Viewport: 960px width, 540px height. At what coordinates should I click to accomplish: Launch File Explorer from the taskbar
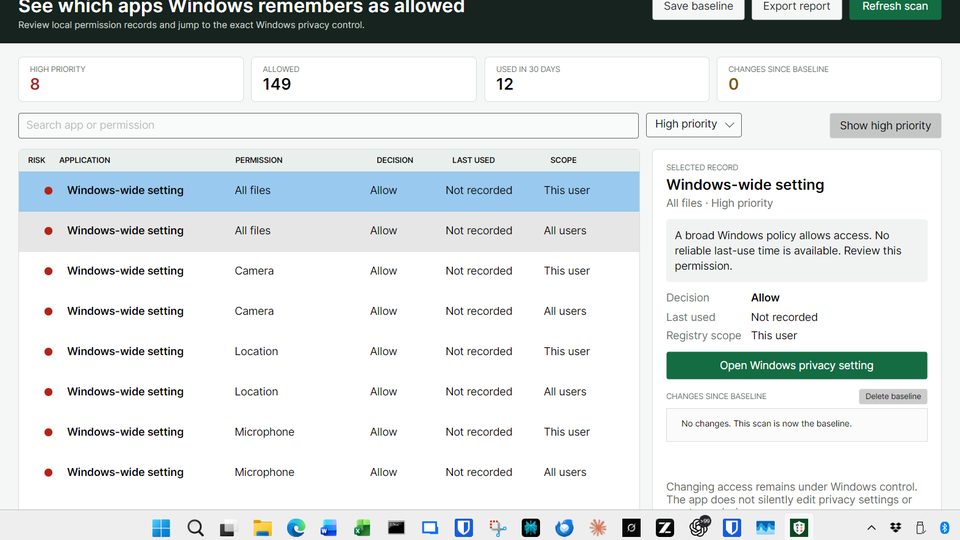coord(262,527)
